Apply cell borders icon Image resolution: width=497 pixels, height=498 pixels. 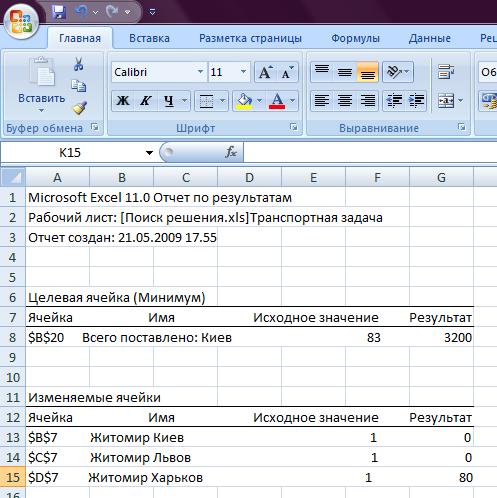pyautogui.click(x=206, y=101)
